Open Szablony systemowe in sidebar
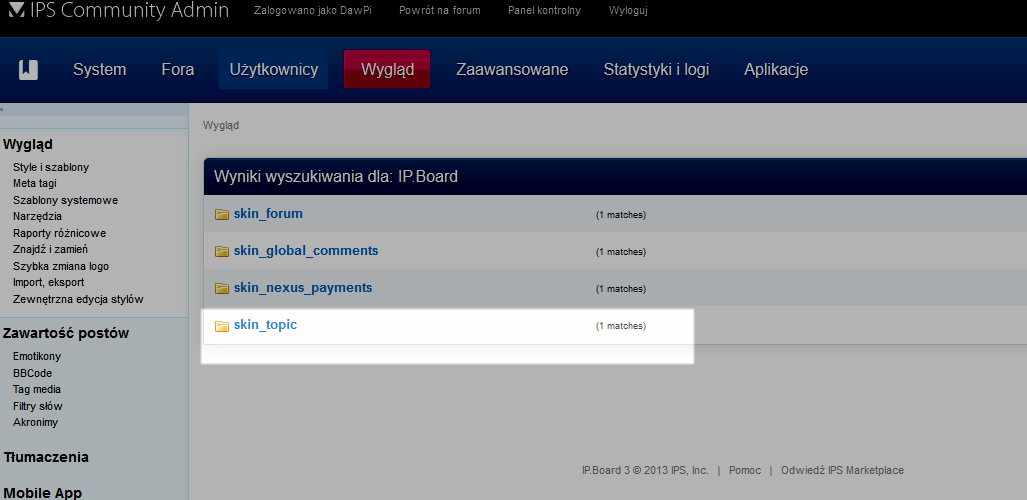Image resolution: width=1027 pixels, height=500 pixels. (65, 200)
